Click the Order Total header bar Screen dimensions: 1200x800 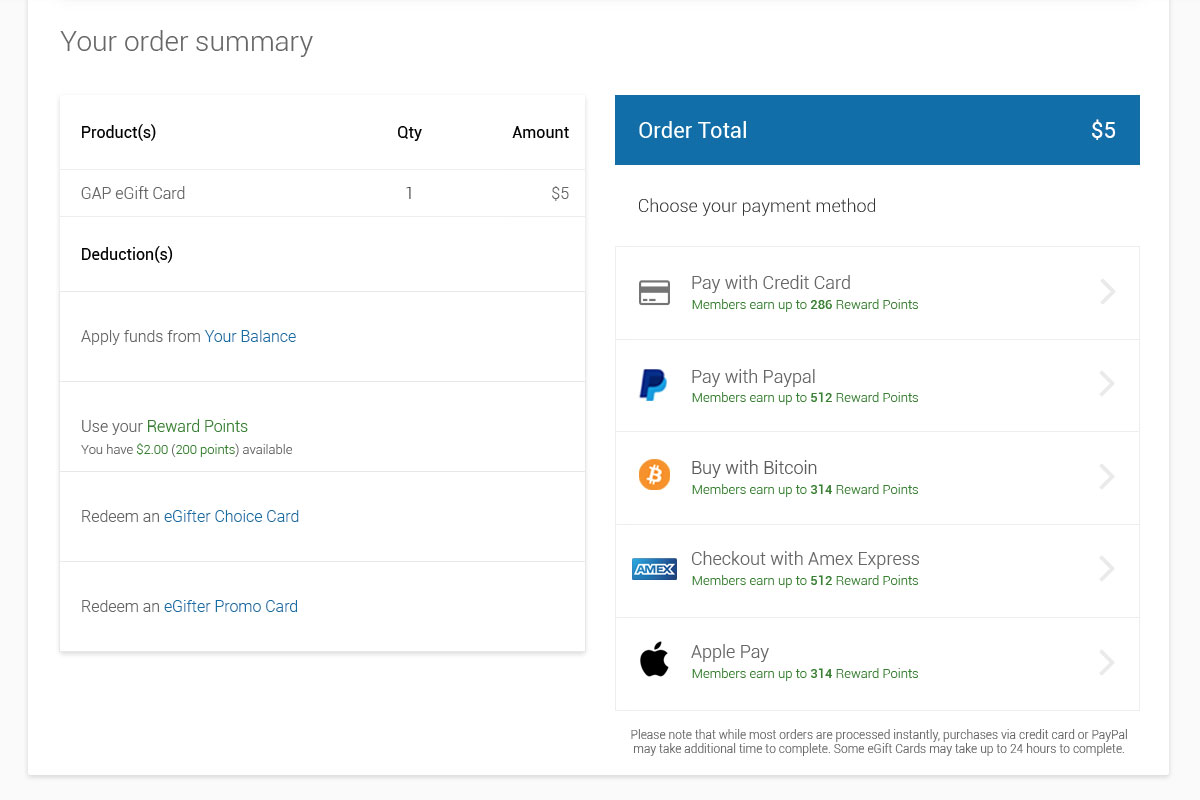click(877, 130)
